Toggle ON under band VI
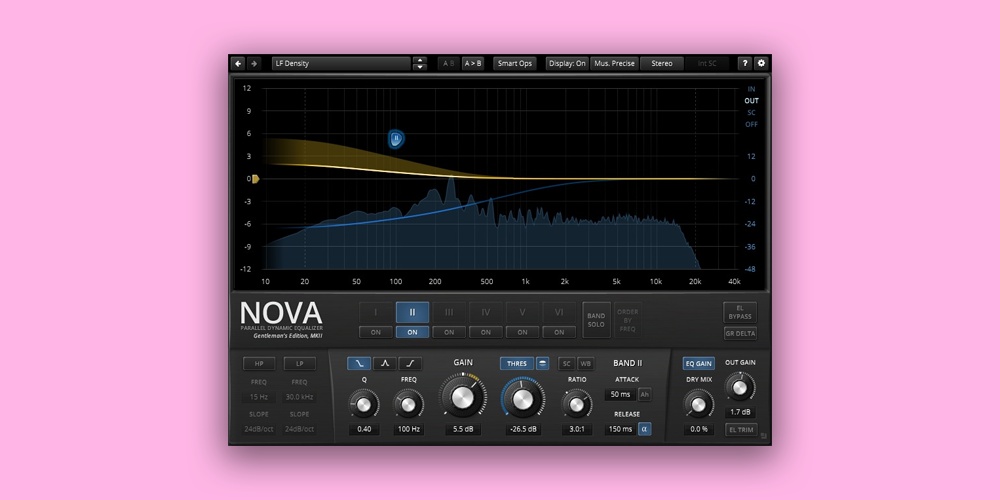Screen dimensions: 1000x500 point(559,332)
